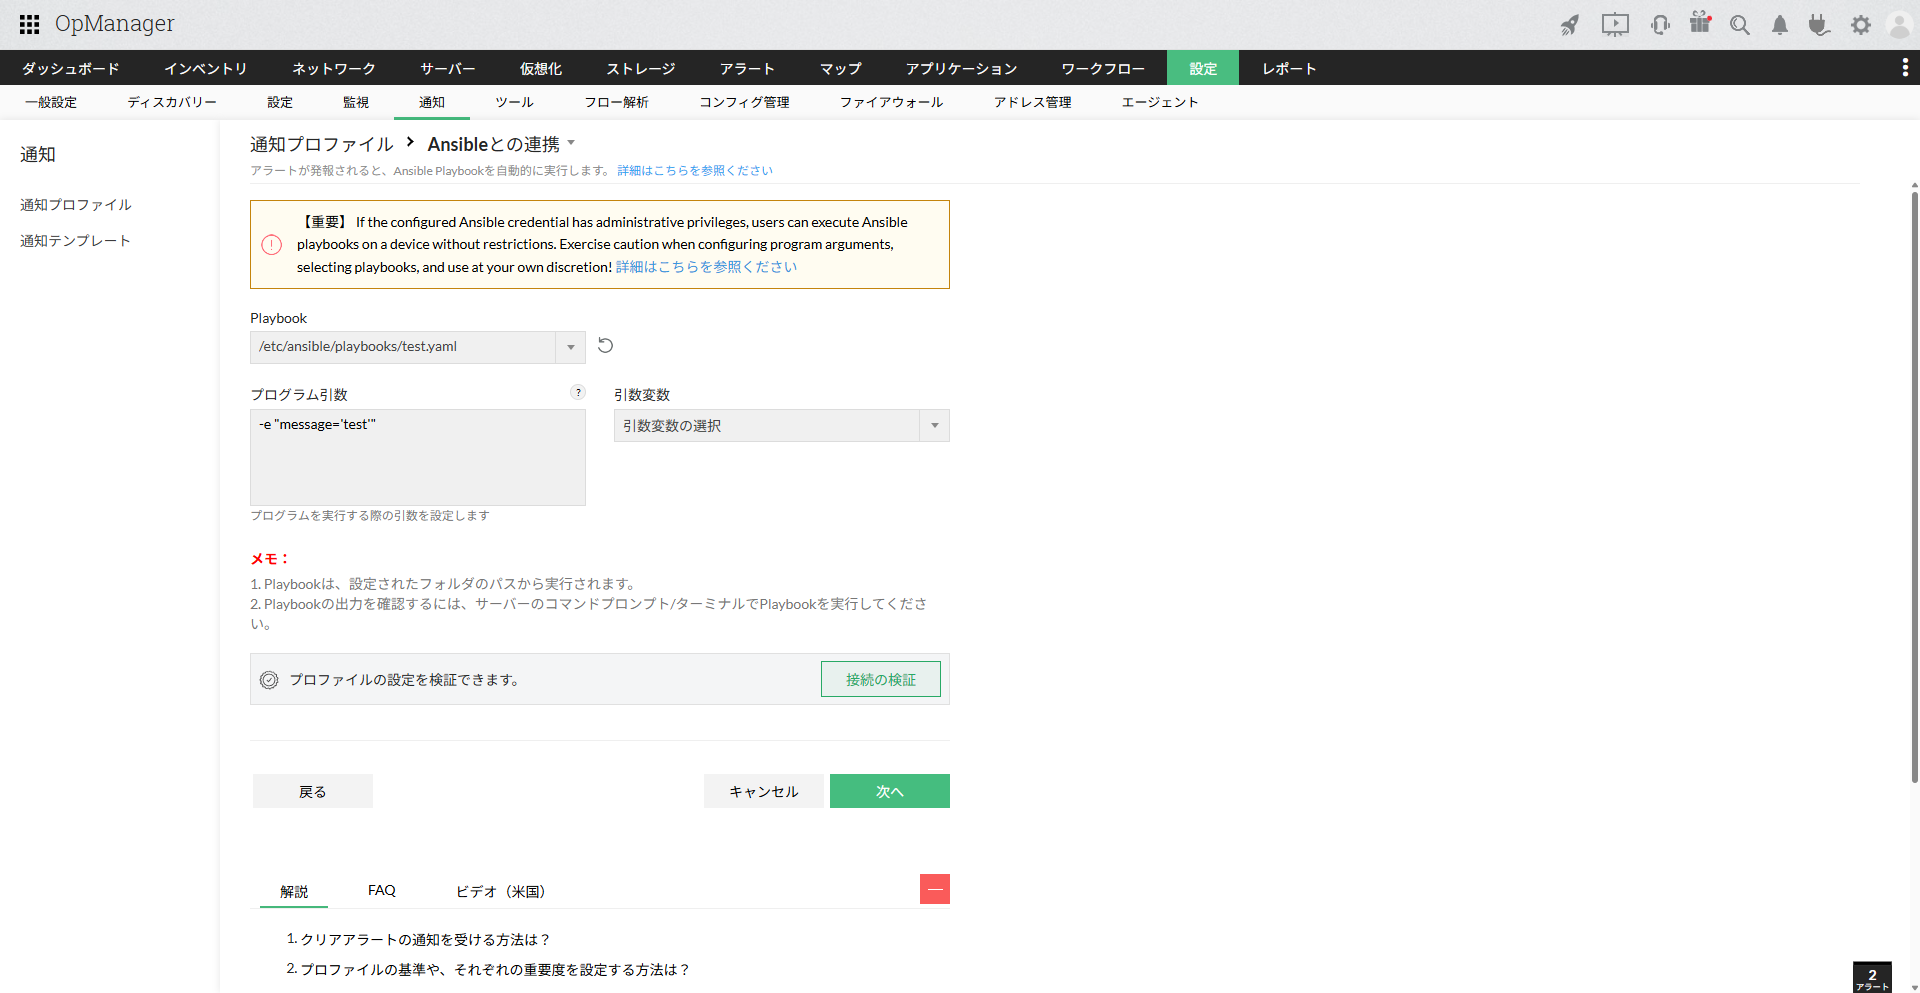Select the 設定 main menu tab
1920x993 pixels.
point(1203,68)
